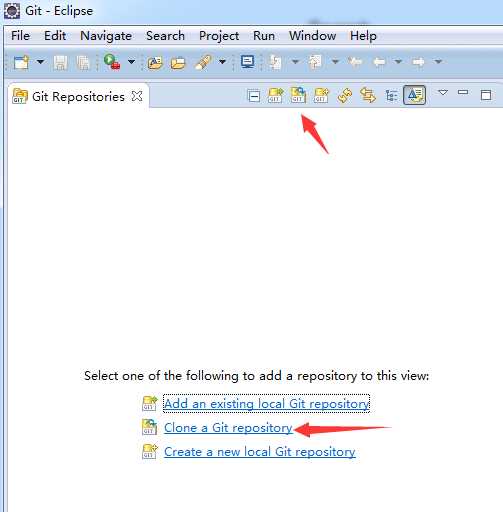Image resolution: width=503 pixels, height=512 pixels.
Task: Click the Collapse All icon
Action: click(x=254, y=96)
